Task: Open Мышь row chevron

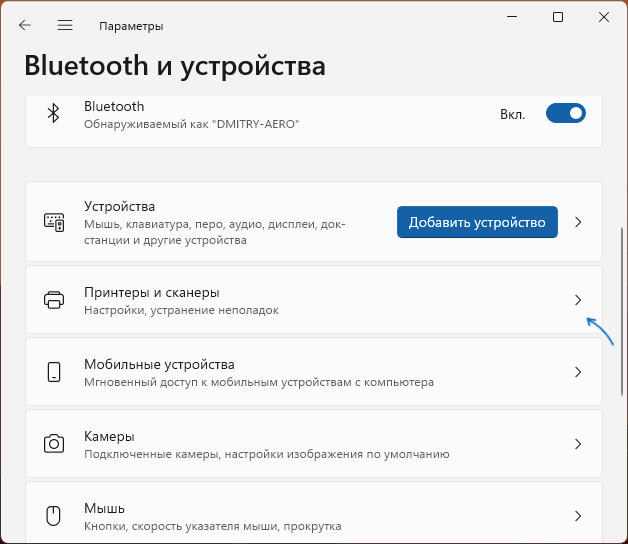Action: coord(578,516)
